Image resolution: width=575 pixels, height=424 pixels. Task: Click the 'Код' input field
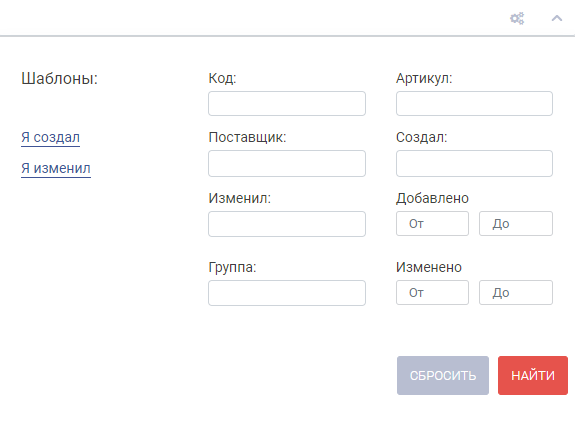tap(287, 103)
